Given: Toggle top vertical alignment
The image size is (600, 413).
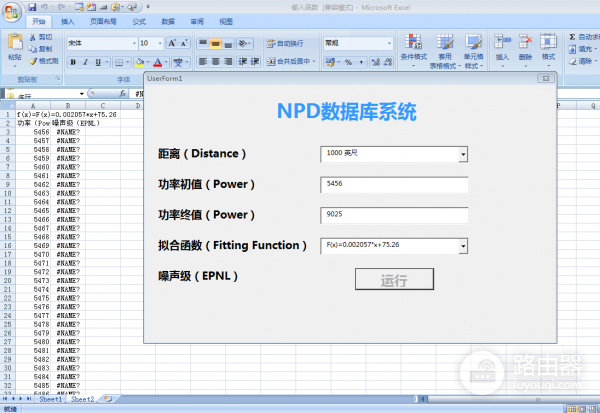Looking at the screenshot, I should point(203,44).
